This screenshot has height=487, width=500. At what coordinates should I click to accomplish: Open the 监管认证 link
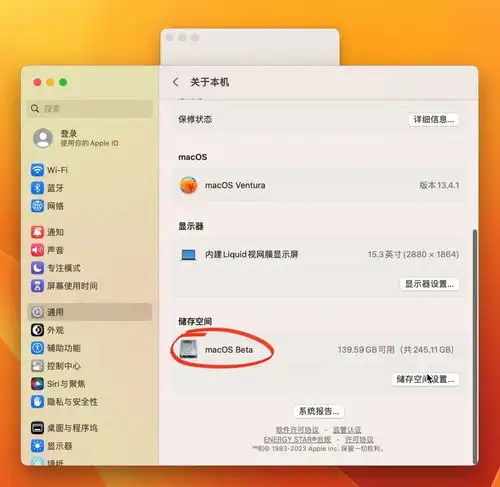coord(347,430)
